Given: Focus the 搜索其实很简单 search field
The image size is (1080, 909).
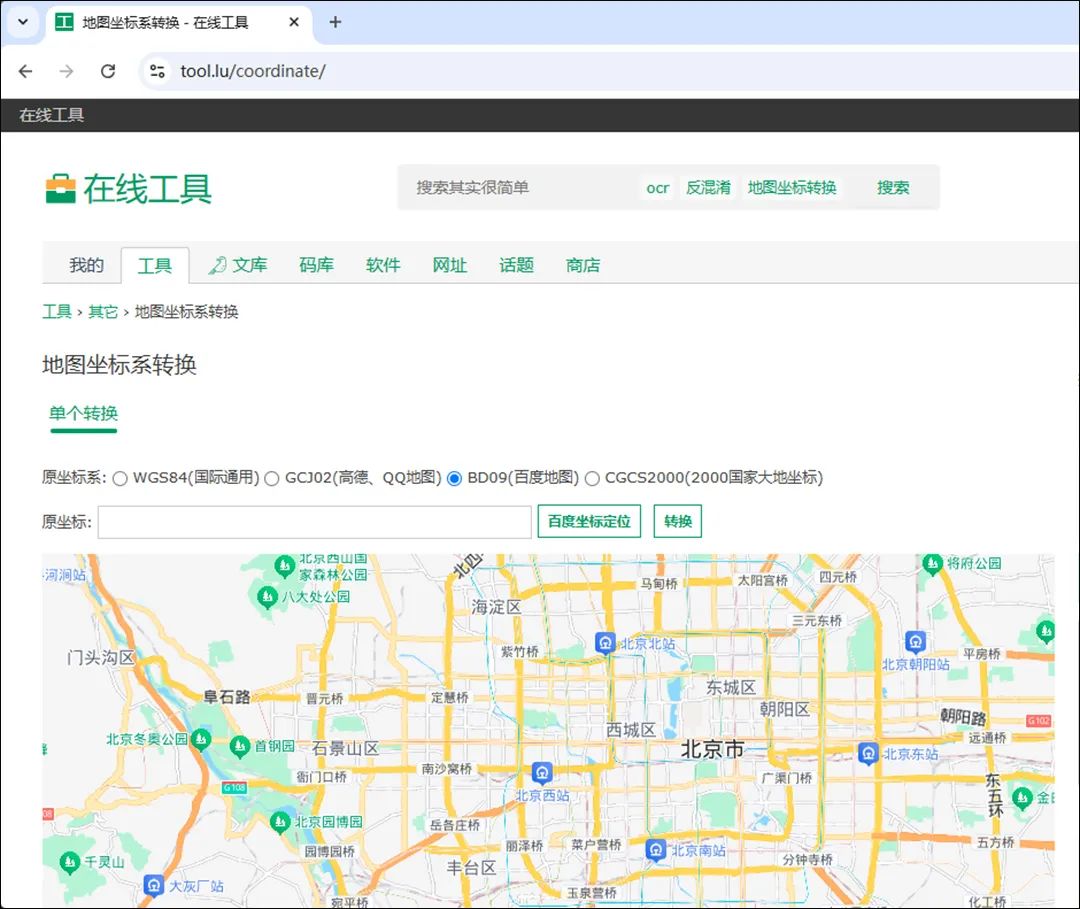Looking at the screenshot, I should 517,187.
